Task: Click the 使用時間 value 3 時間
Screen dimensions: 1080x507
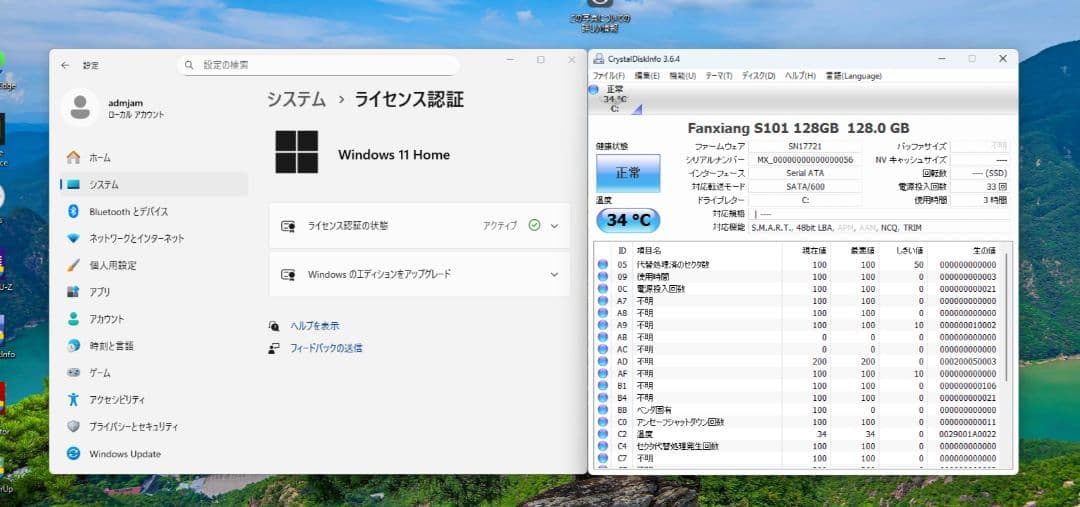Action: (x=979, y=200)
